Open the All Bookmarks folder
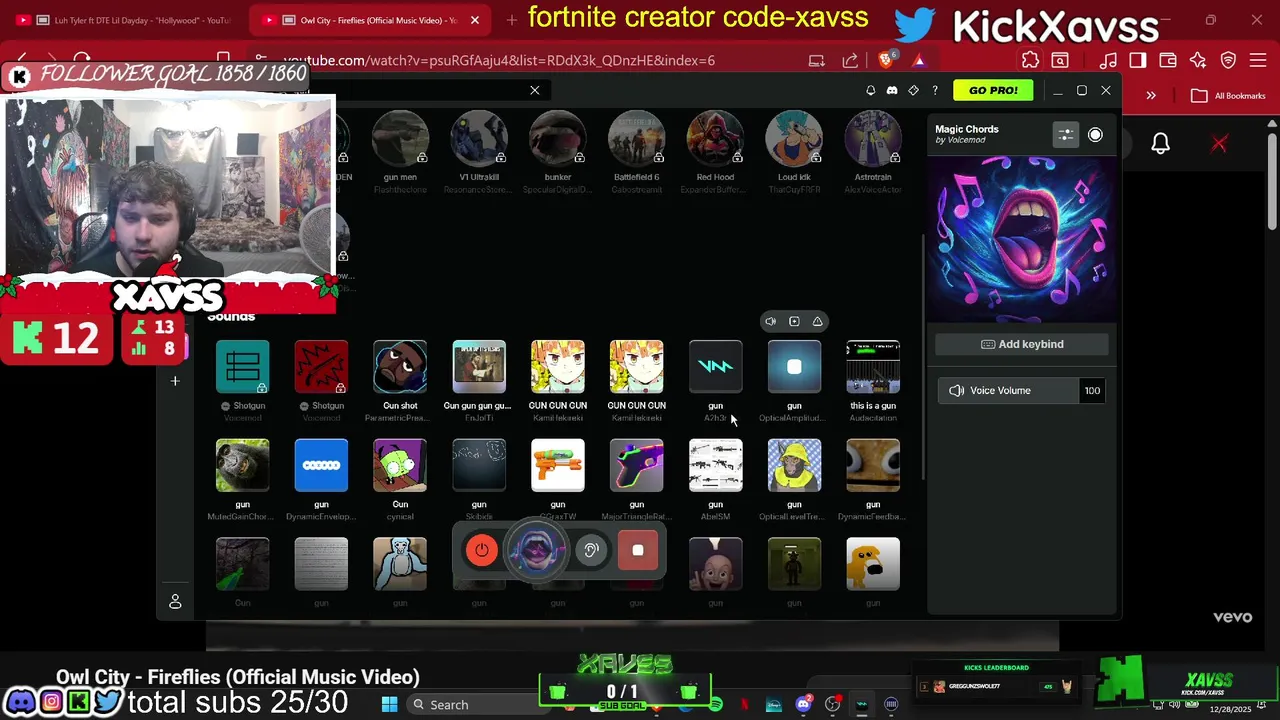 pos(1228,96)
